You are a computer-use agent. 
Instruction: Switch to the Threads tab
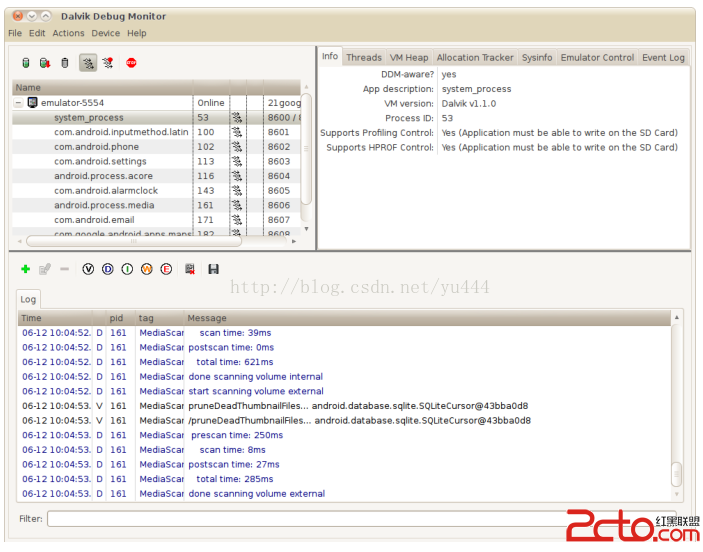coord(364,57)
